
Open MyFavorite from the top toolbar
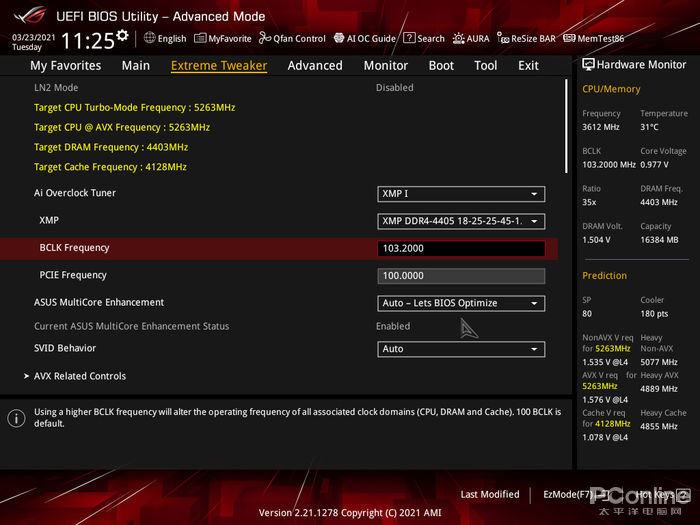[x=223, y=38]
